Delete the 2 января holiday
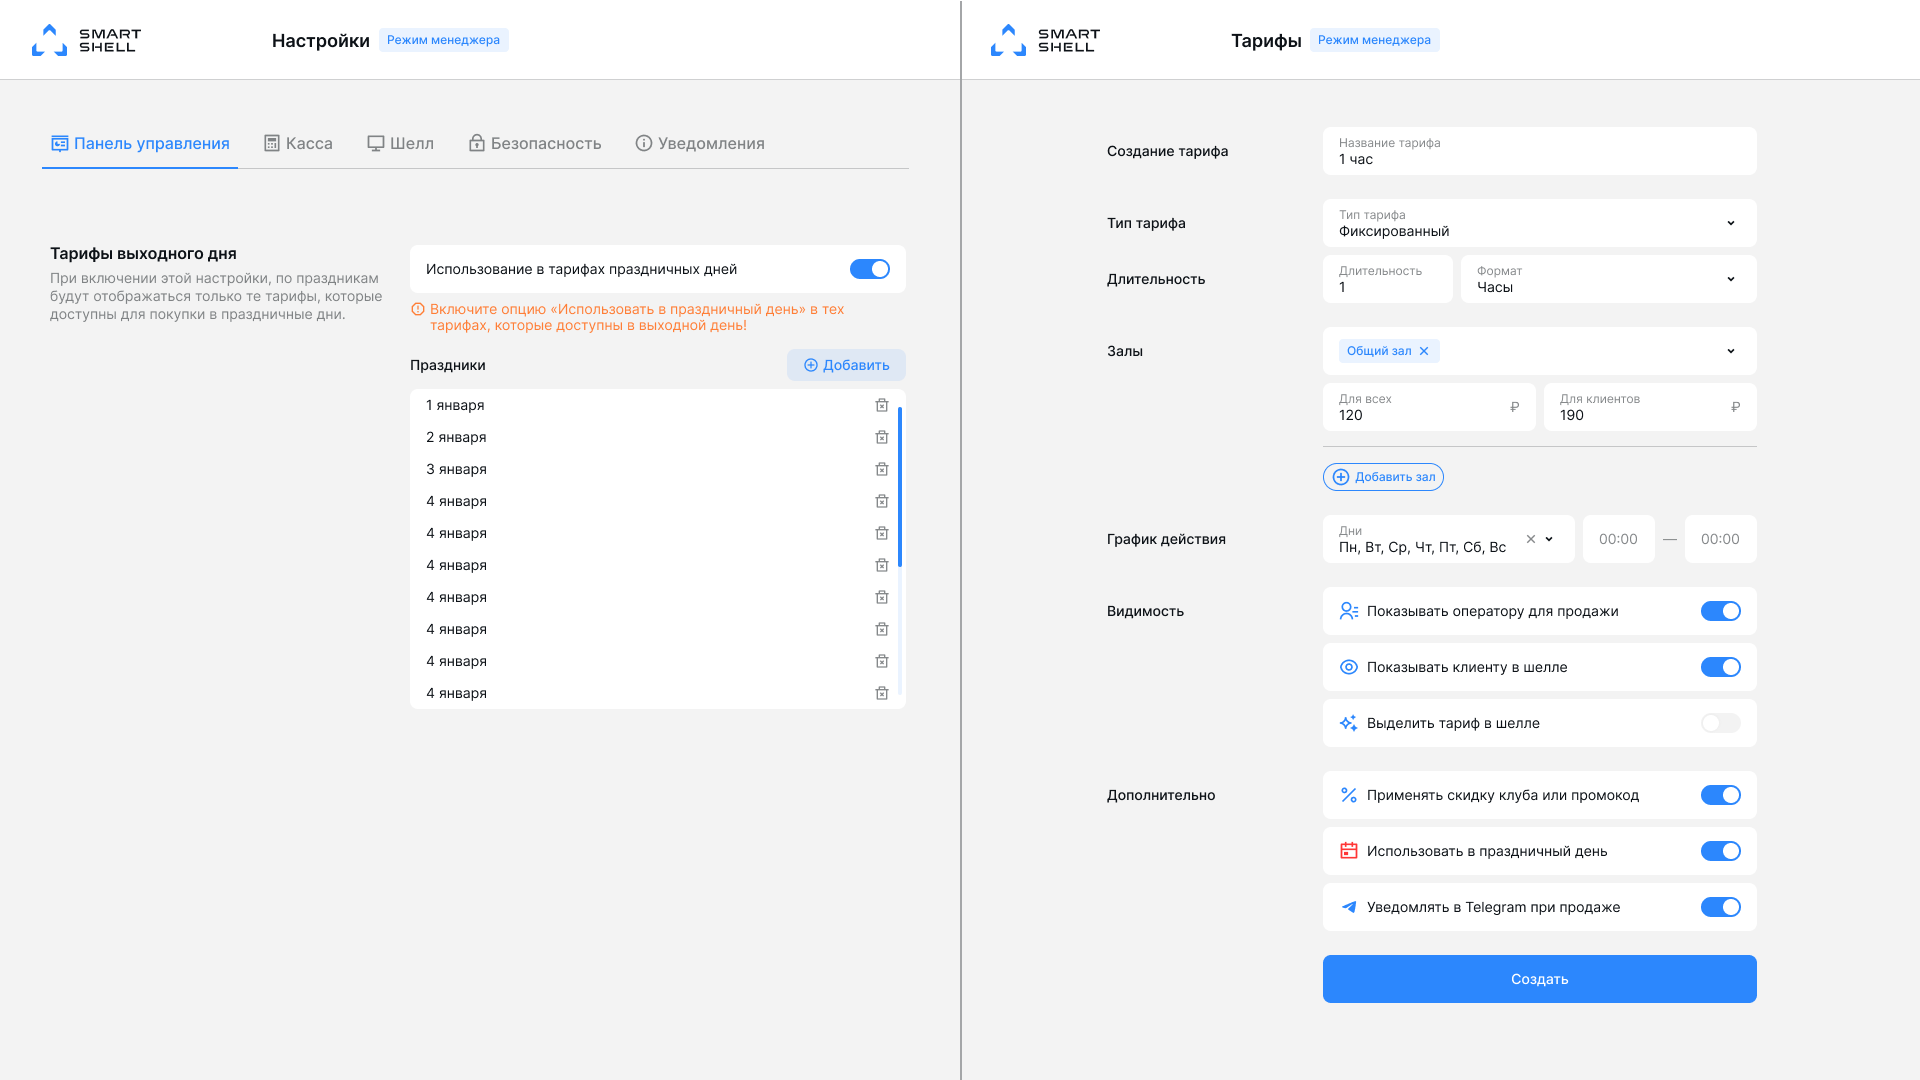The height and width of the screenshot is (1080, 1920). tap(882, 437)
